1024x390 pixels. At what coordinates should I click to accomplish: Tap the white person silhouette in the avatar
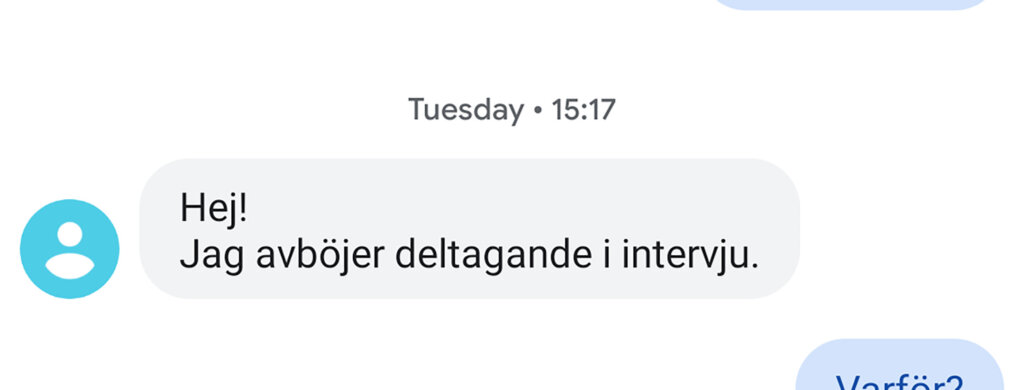(70, 250)
